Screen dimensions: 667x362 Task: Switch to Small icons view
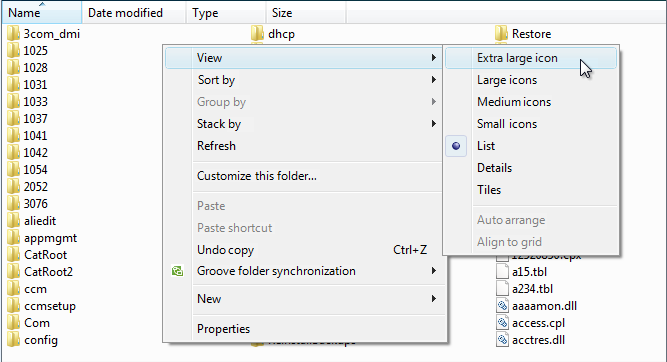coord(530,124)
